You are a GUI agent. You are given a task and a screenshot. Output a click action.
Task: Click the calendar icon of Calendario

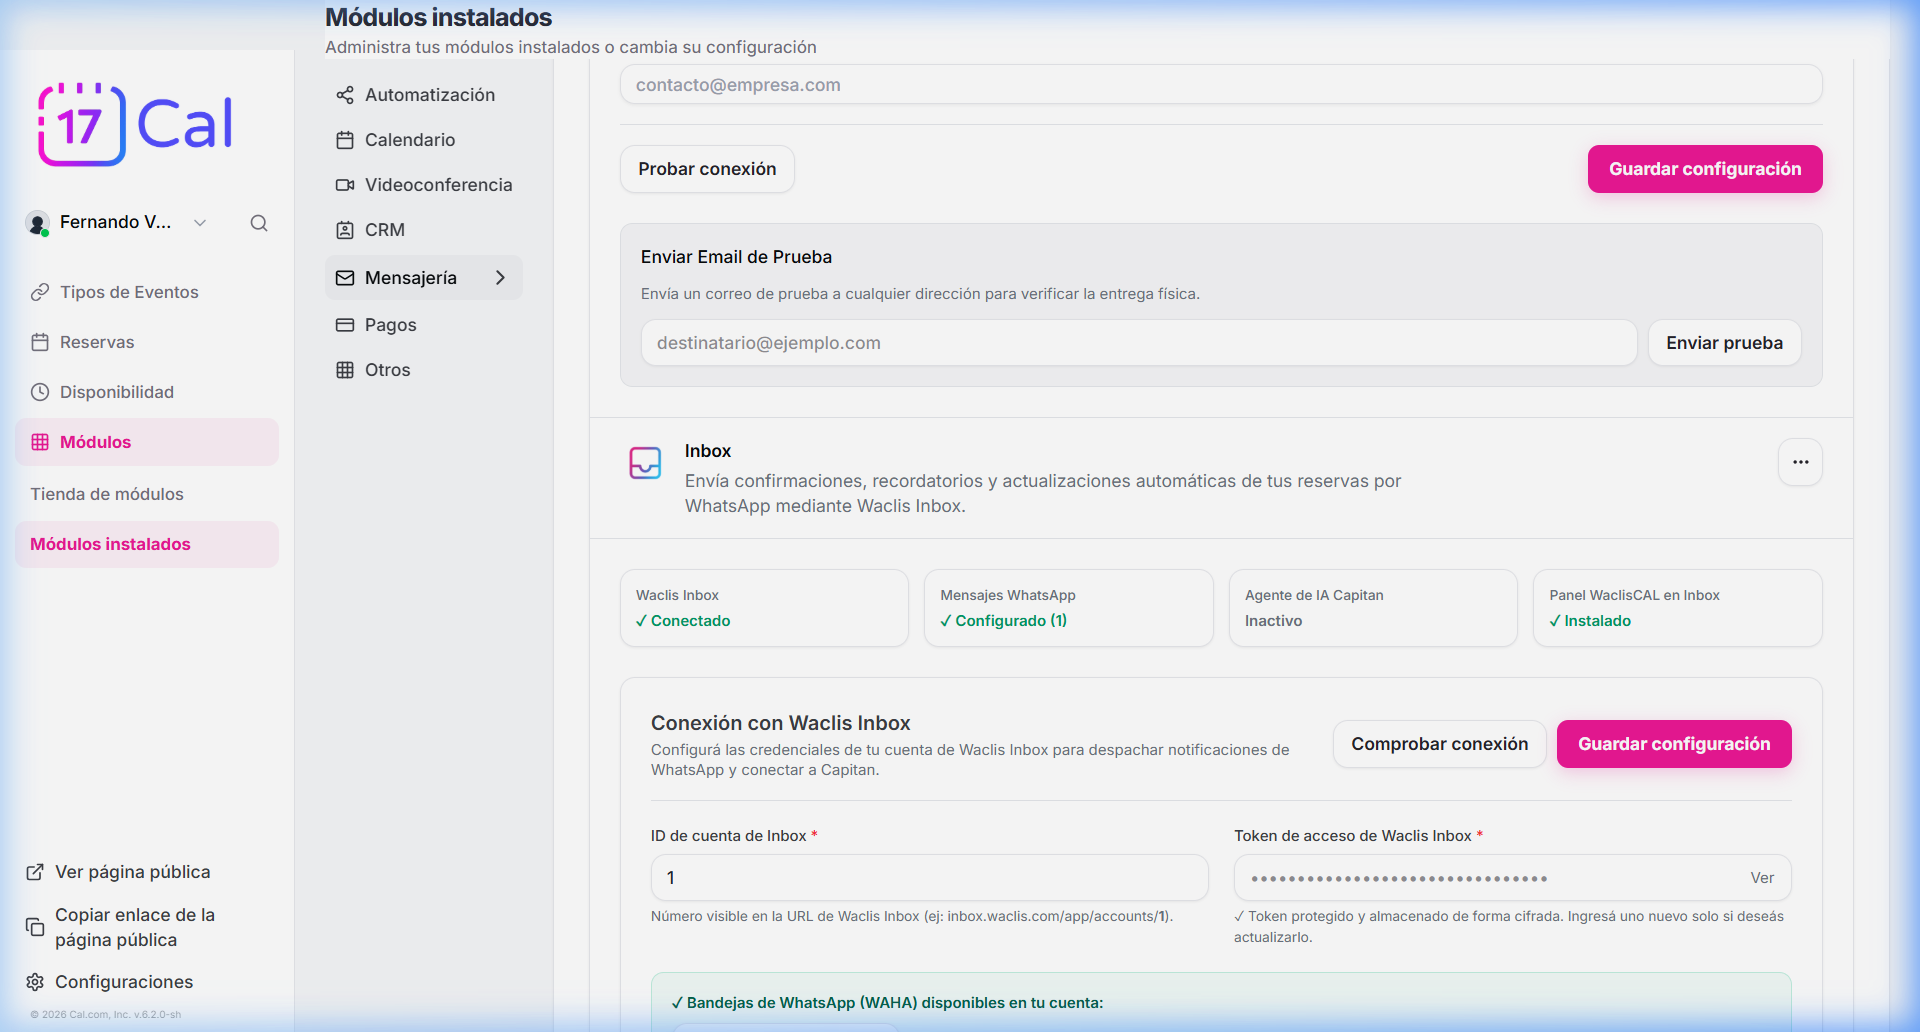pos(345,140)
